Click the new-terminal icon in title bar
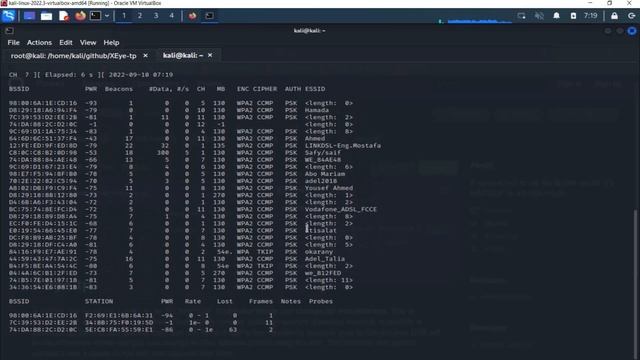 tap(9, 31)
